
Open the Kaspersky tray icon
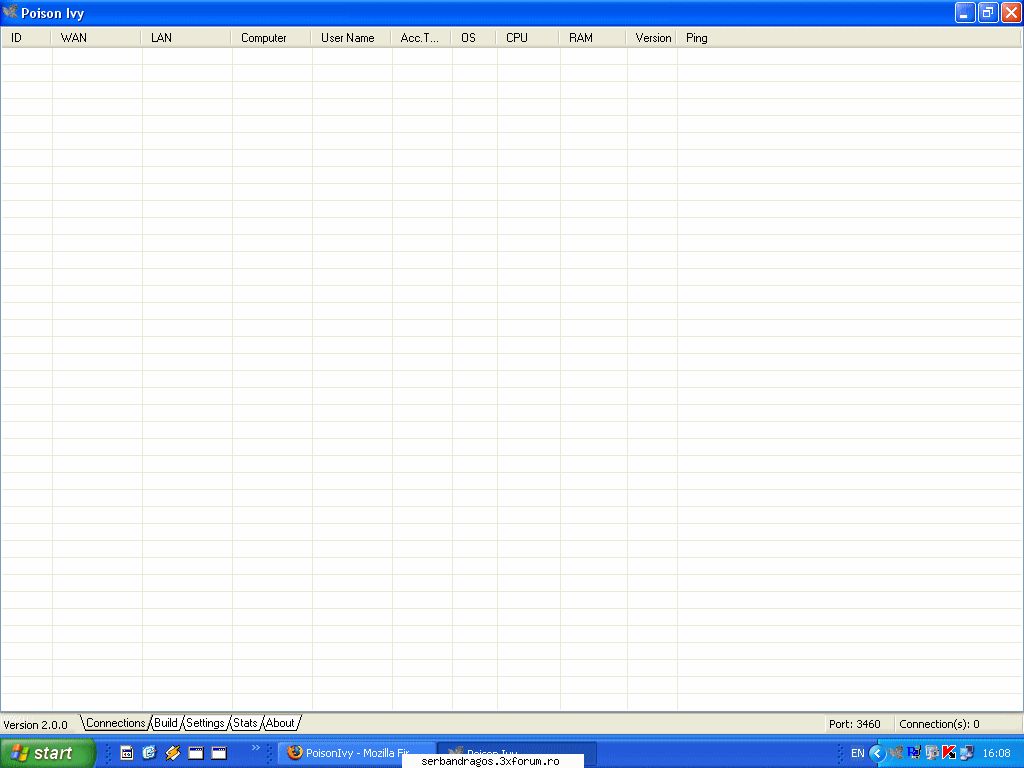coord(949,753)
